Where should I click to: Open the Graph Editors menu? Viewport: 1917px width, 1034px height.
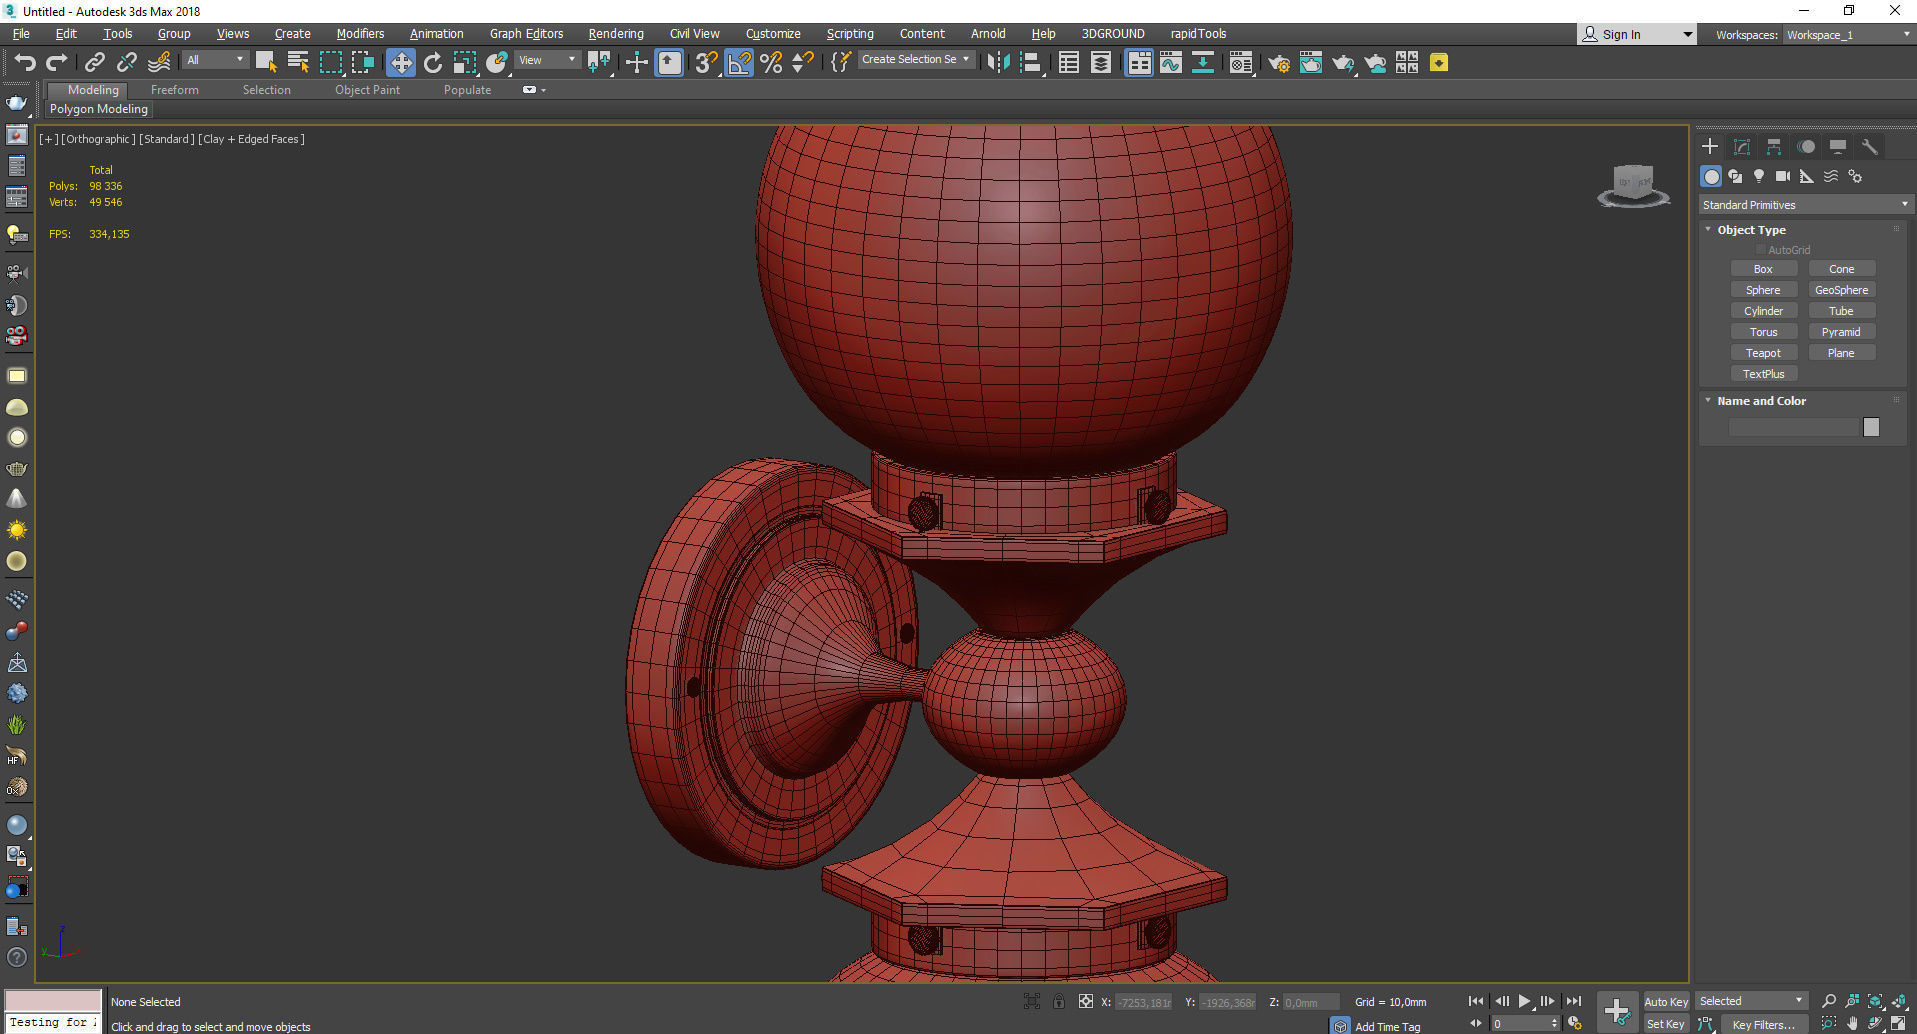pos(526,33)
